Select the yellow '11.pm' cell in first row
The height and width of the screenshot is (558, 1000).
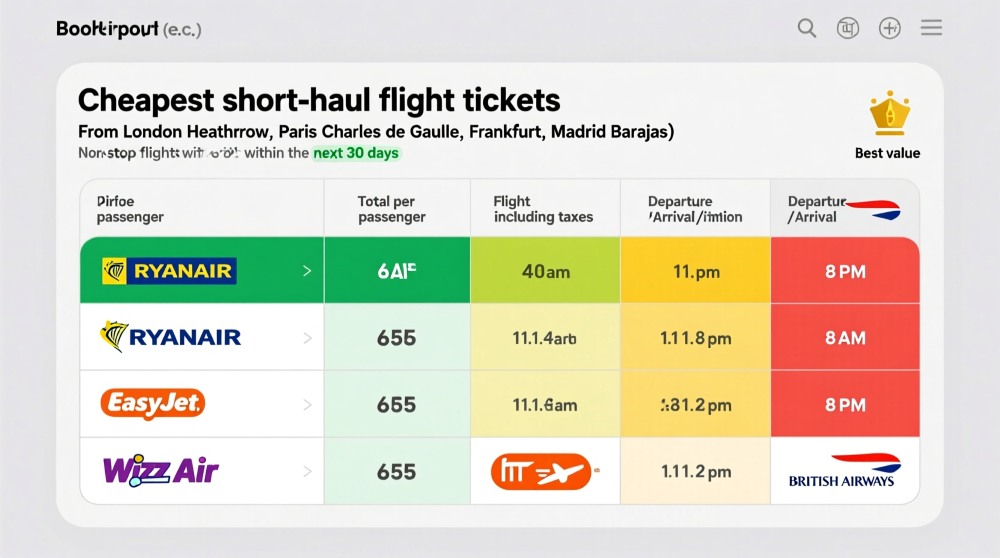pyautogui.click(x=695, y=271)
